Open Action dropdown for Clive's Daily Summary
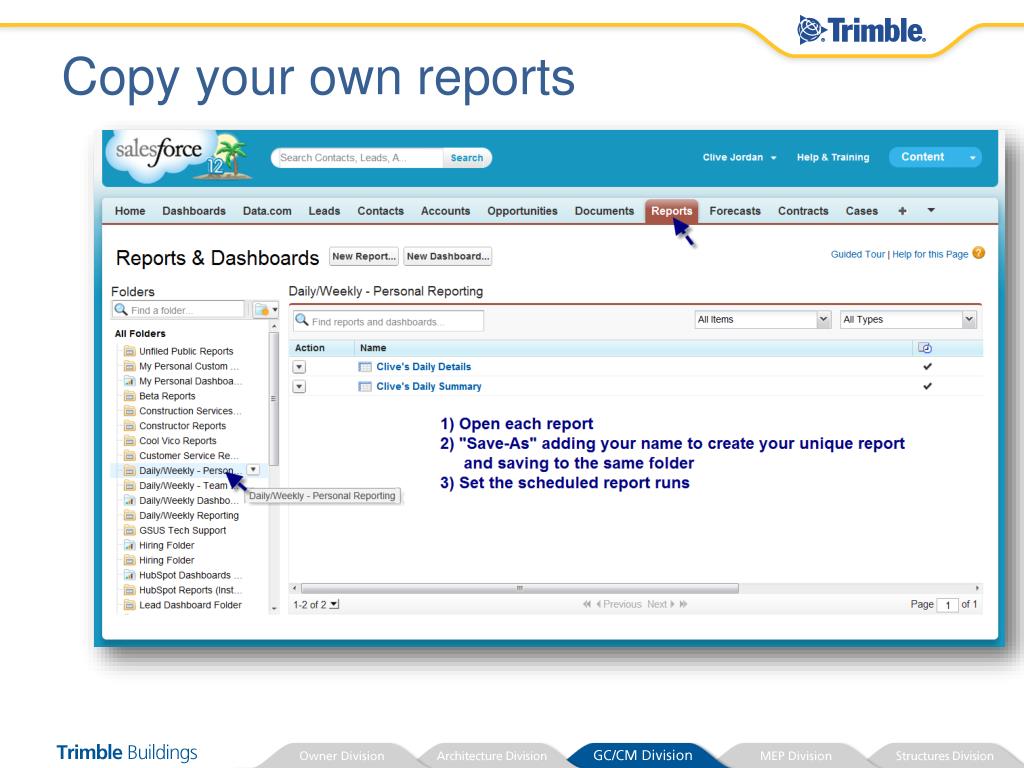The image size is (1024, 768). tap(299, 387)
